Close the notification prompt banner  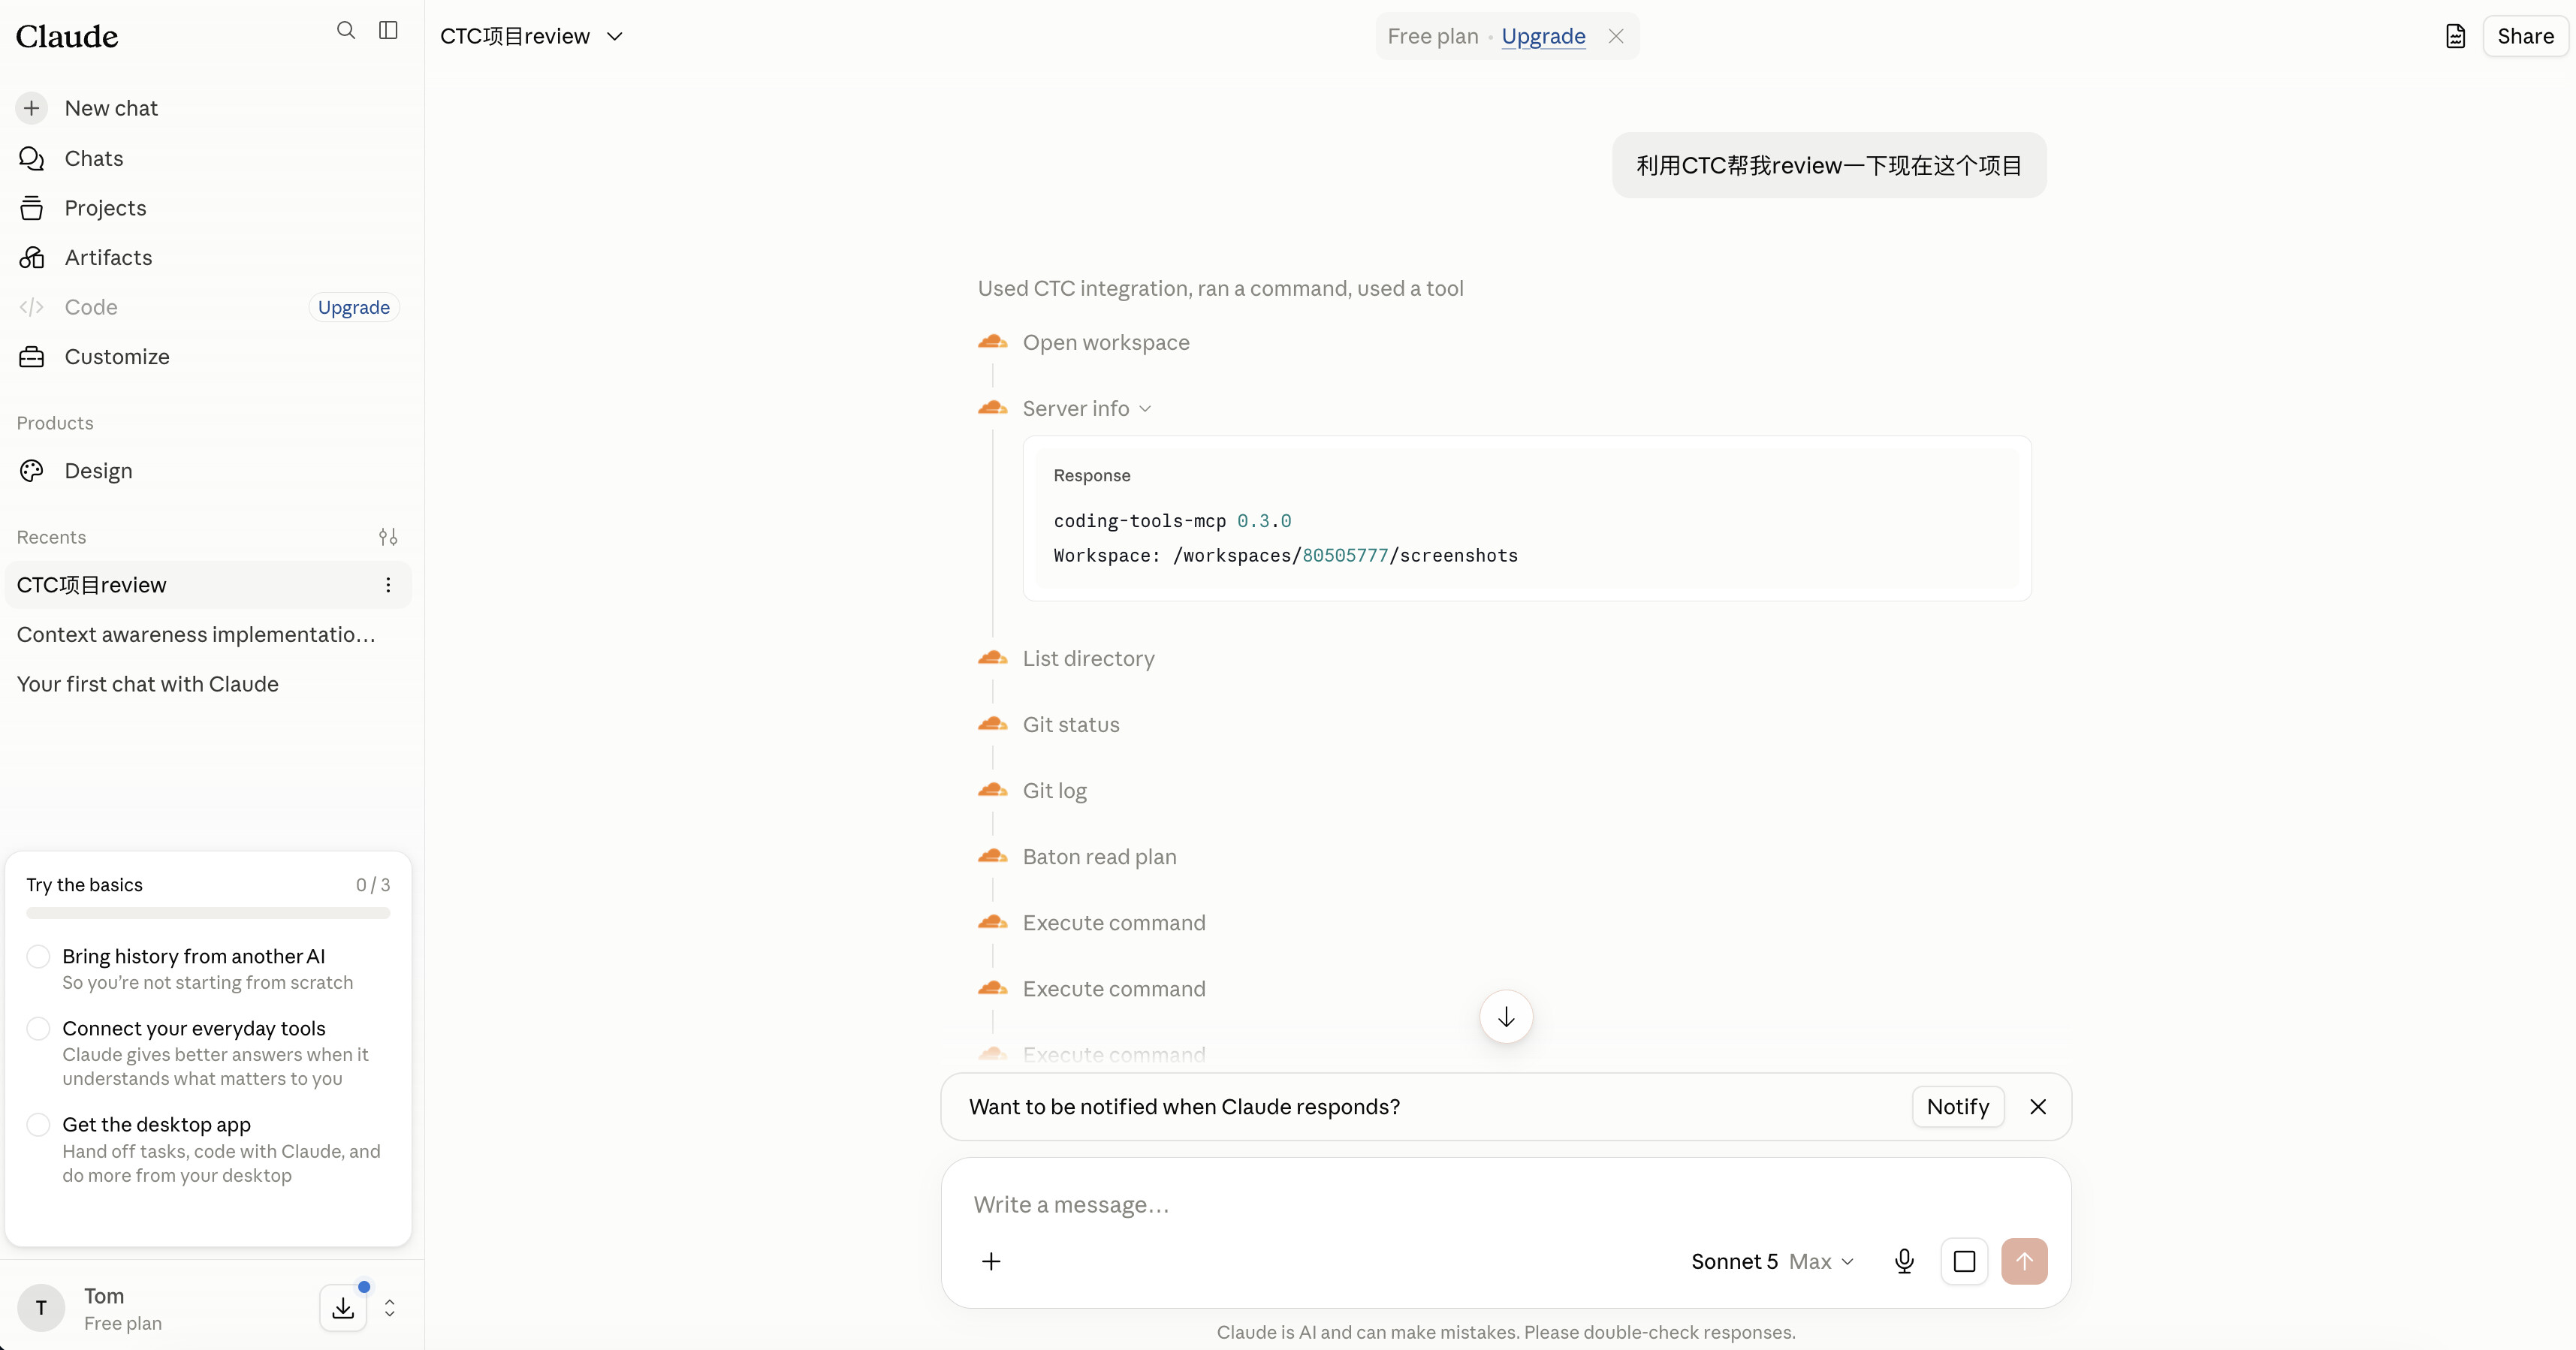[x=2038, y=1107]
